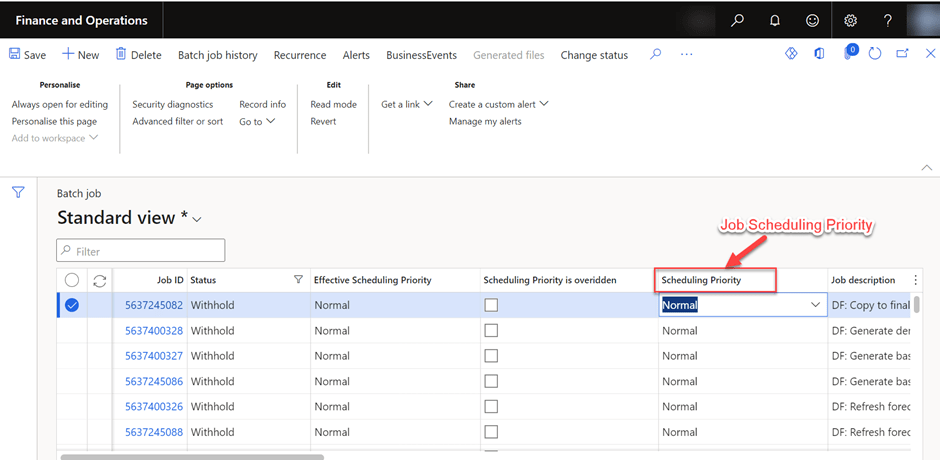Image resolution: width=940 pixels, height=460 pixels.
Task: Click the grid refresh icon in header row
Action: (99, 281)
